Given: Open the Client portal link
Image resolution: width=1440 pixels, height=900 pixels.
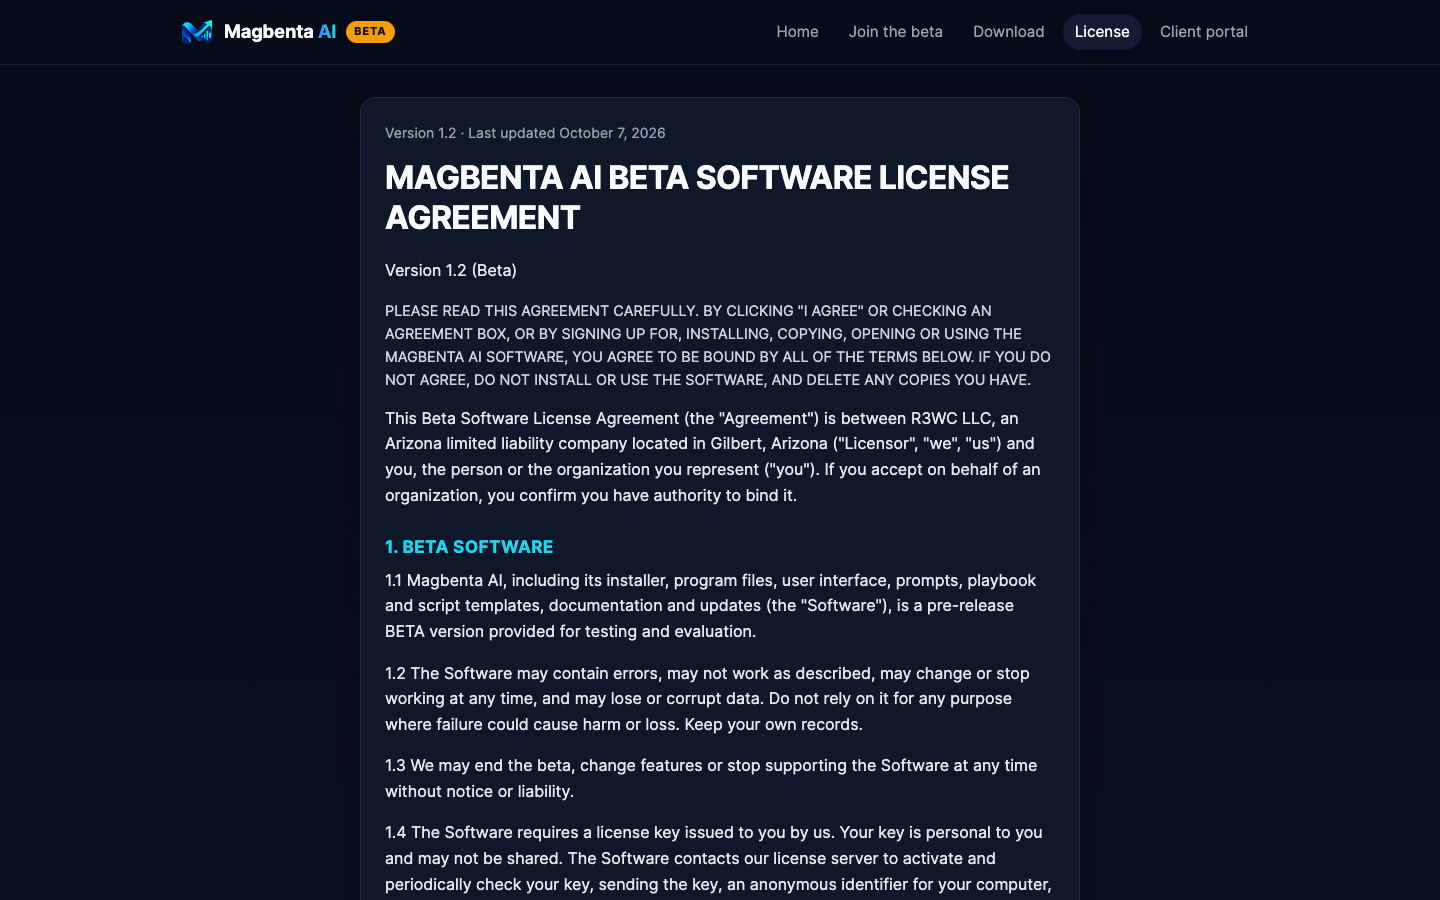Looking at the screenshot, I should point(1204,32).
